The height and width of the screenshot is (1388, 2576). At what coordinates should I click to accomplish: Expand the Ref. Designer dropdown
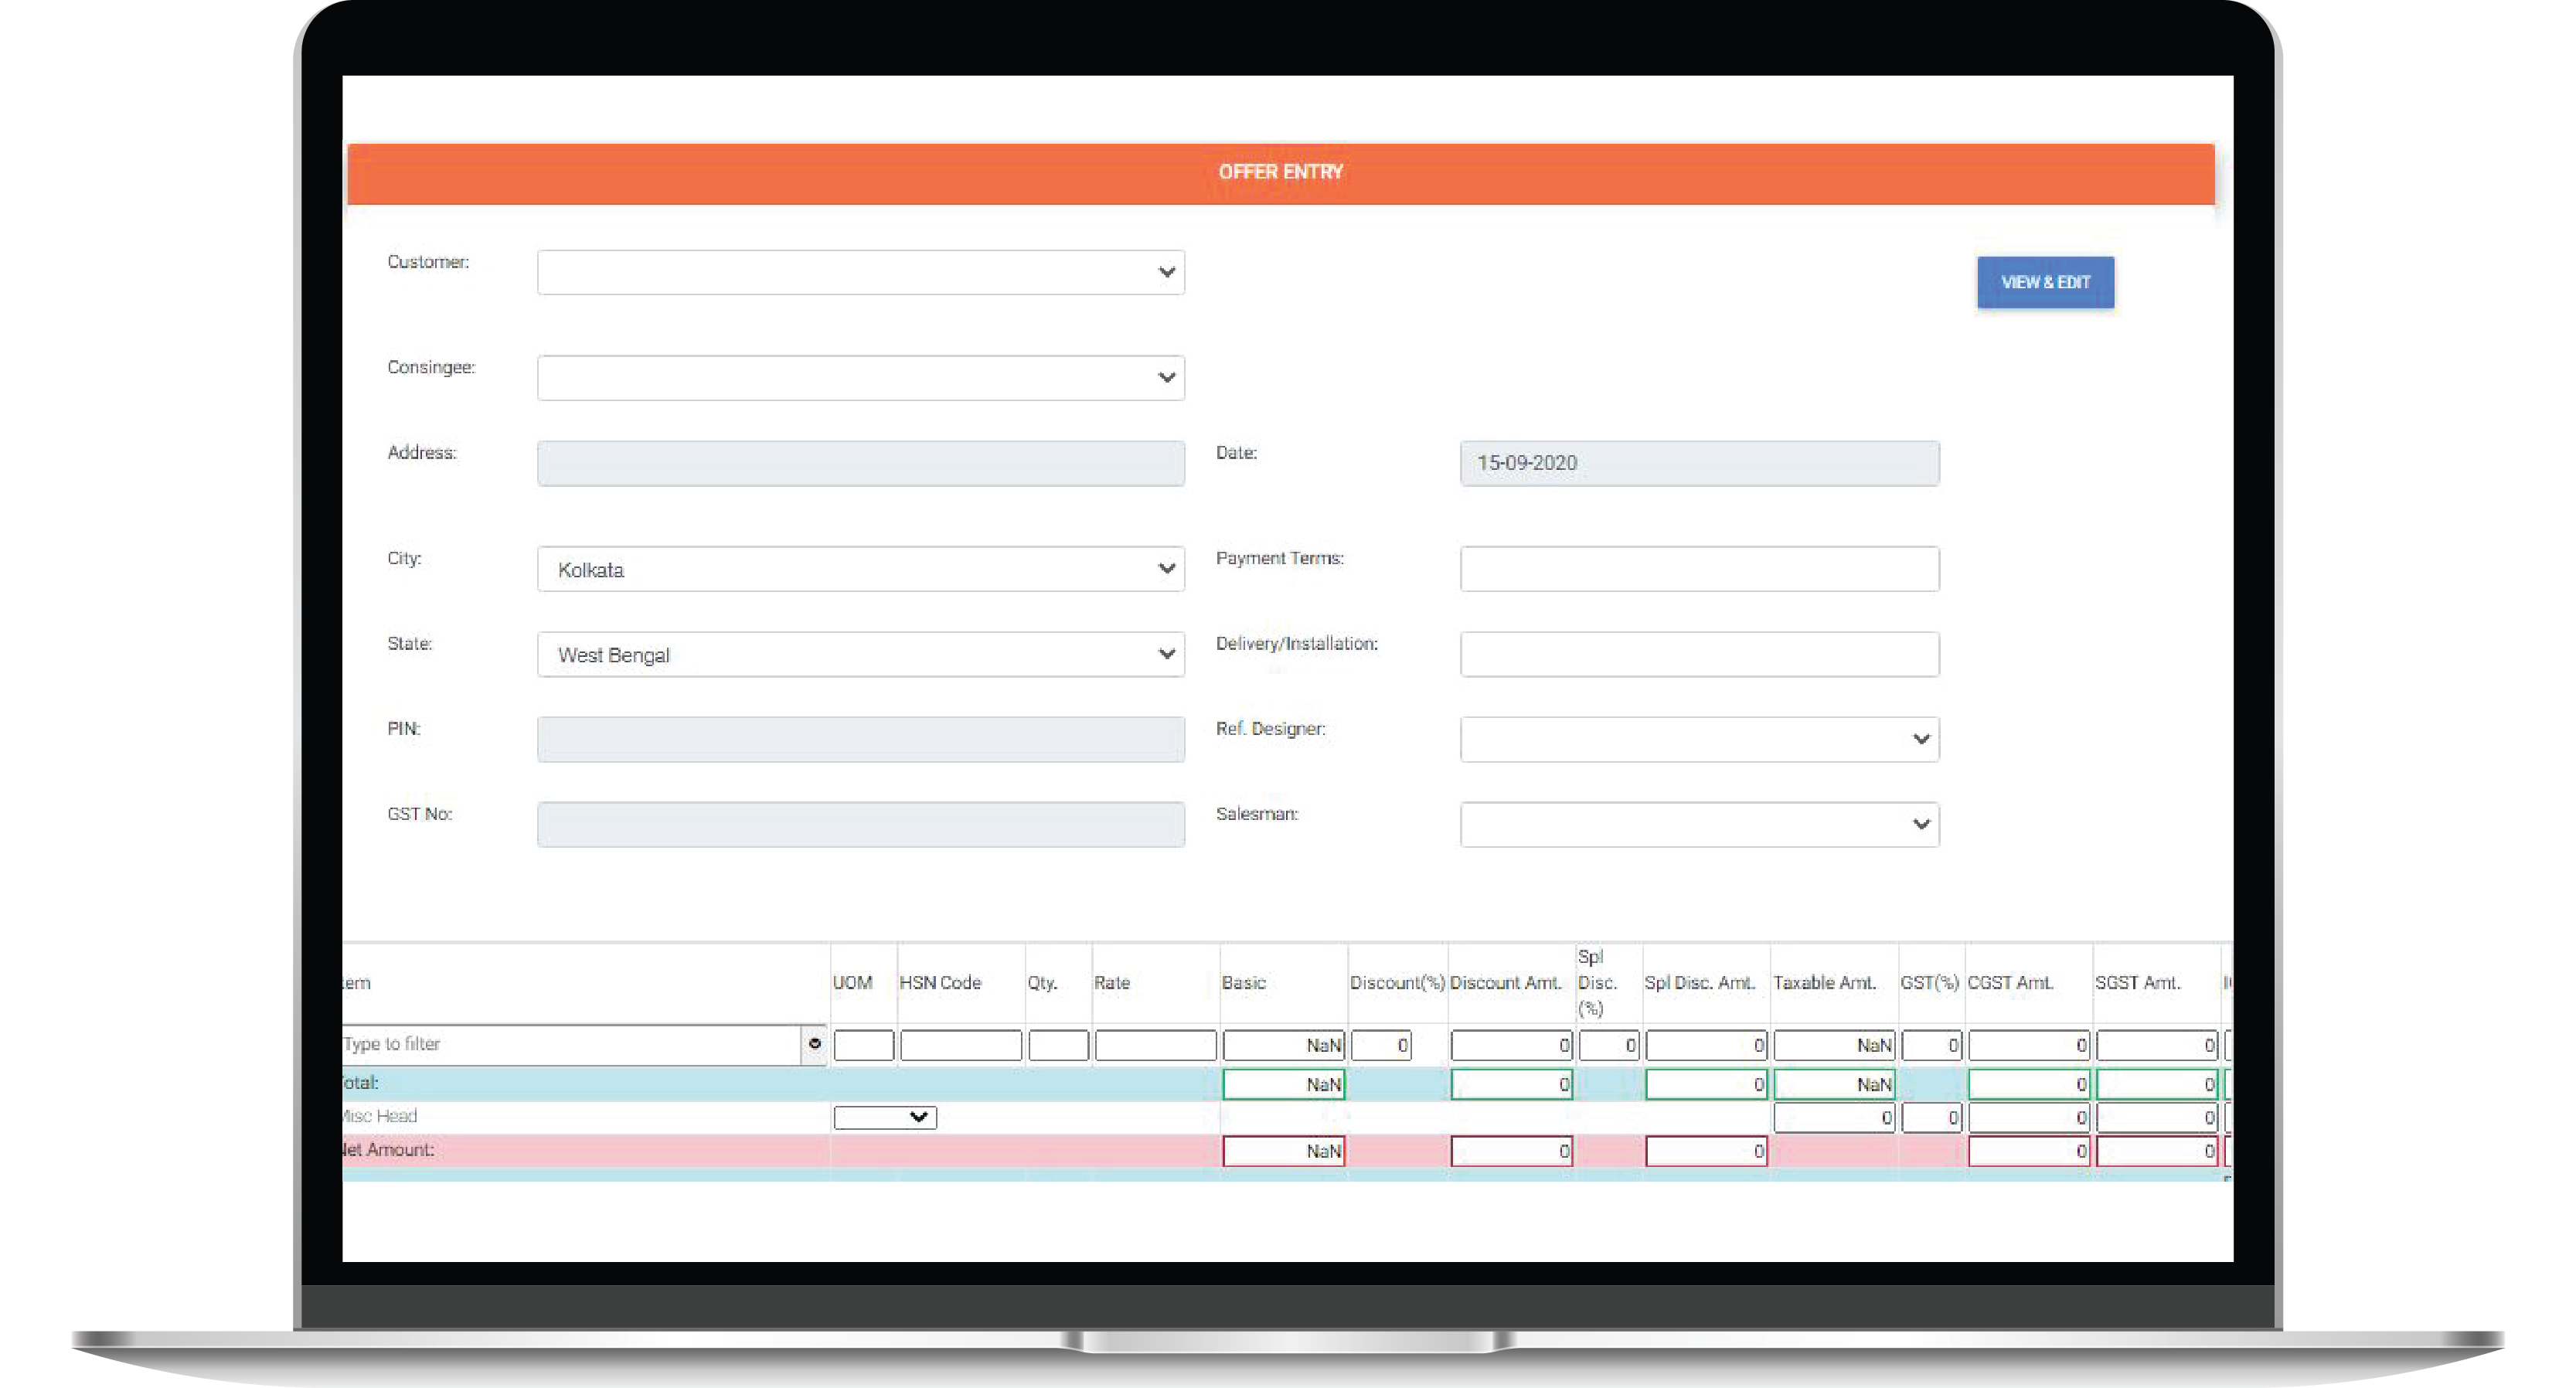pos(1698,739)
